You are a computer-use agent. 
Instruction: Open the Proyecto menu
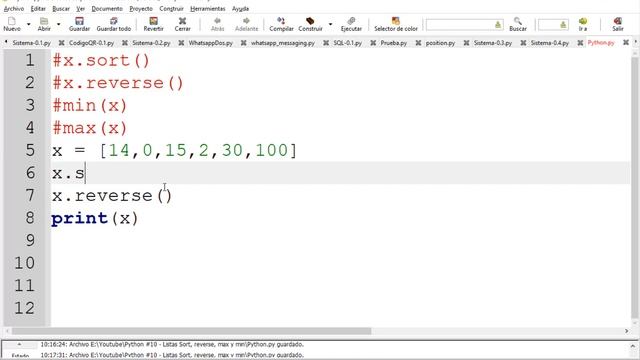point(141,9)
